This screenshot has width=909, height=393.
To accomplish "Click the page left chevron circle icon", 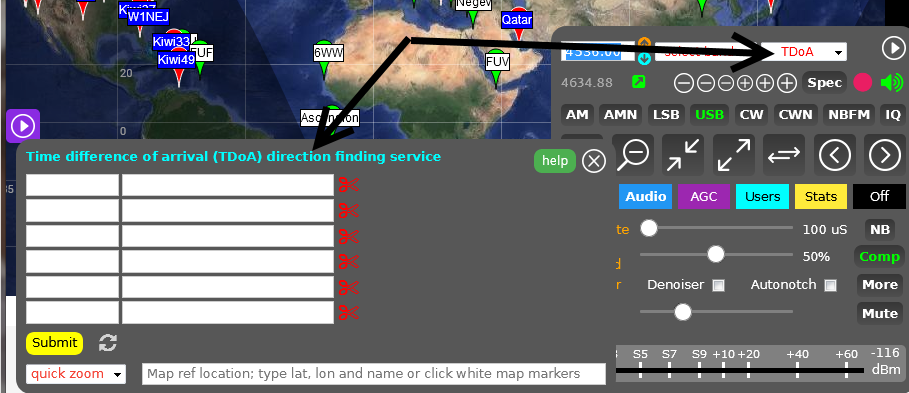I will point(835,155).
